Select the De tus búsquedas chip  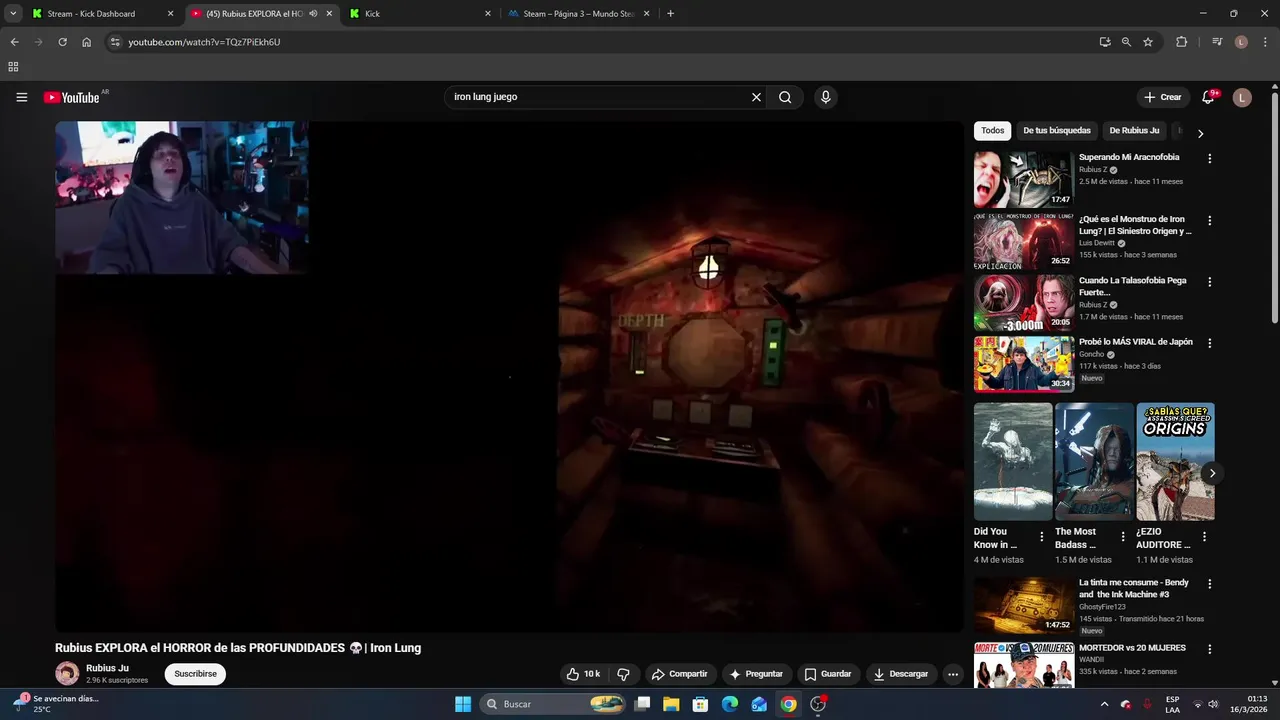point(1056,131)
